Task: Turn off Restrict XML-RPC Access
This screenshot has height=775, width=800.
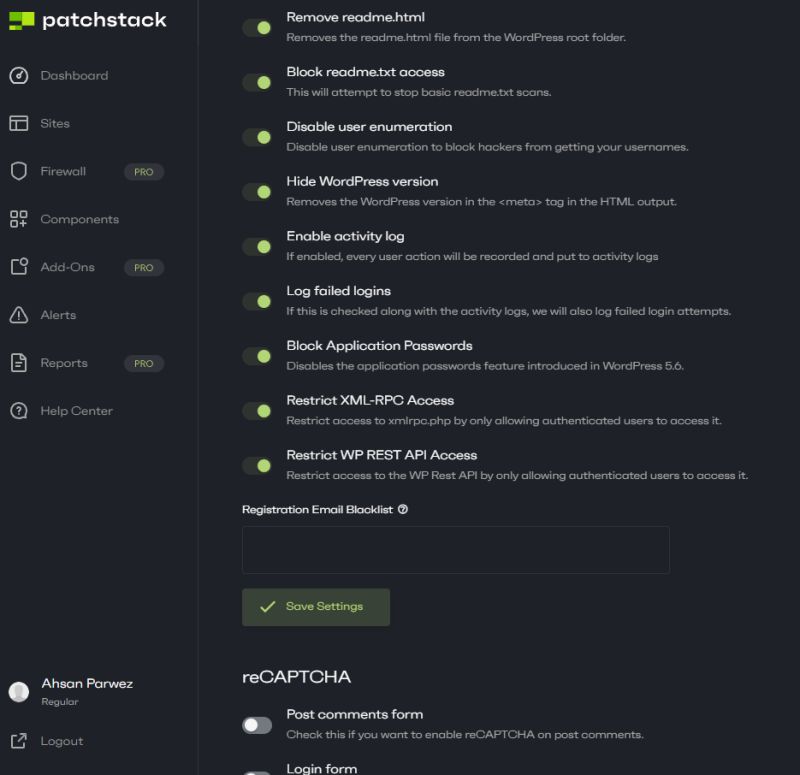Action: [255, 411]
